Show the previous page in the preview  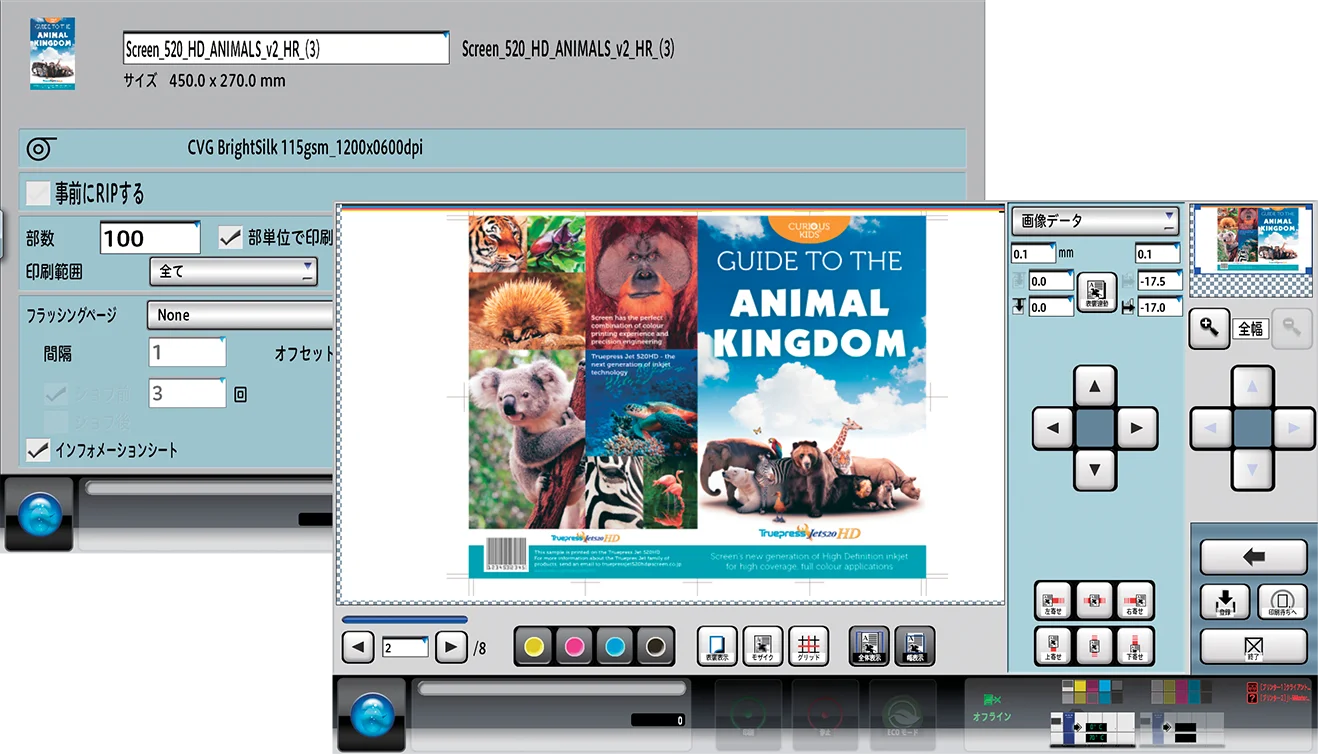coord(358,647)
